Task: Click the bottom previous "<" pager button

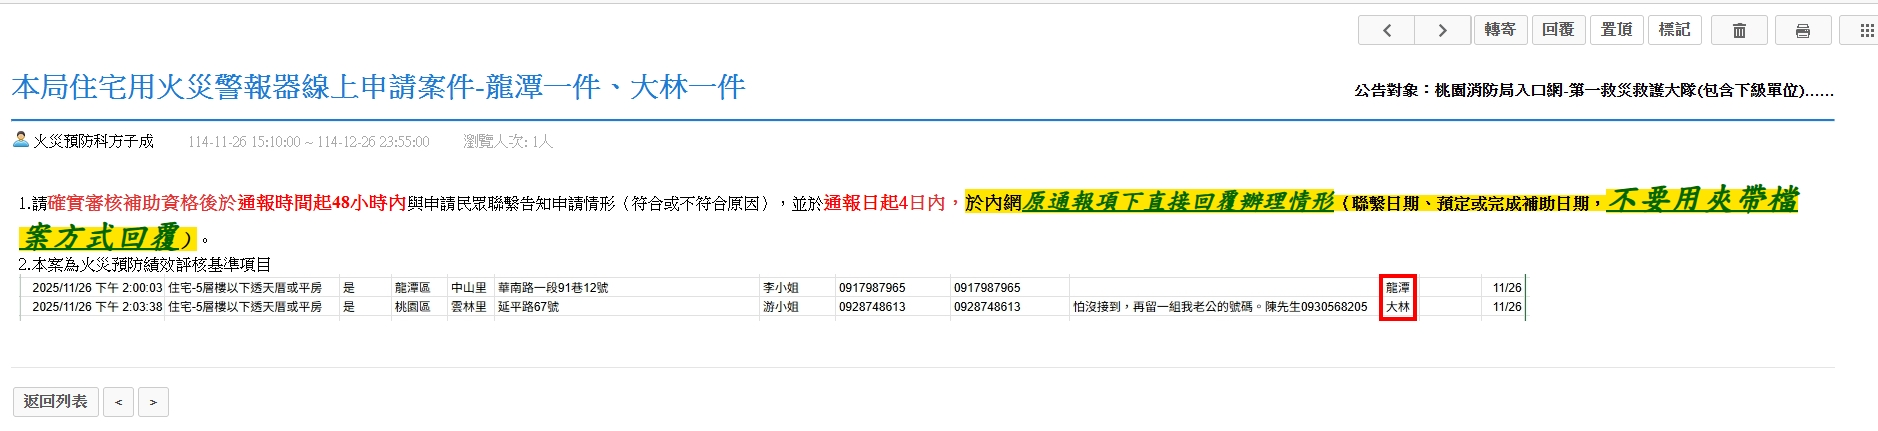Action: [x=118, y=402]
